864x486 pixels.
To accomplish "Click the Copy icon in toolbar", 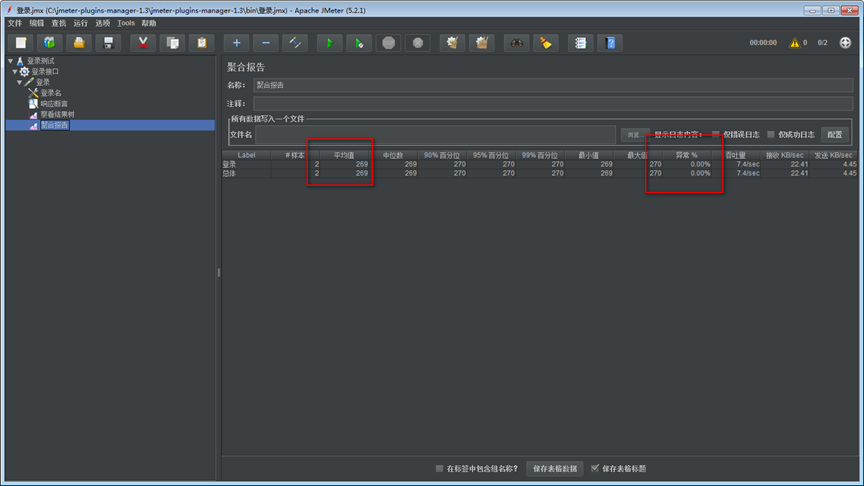I will (x=172, y=43).
